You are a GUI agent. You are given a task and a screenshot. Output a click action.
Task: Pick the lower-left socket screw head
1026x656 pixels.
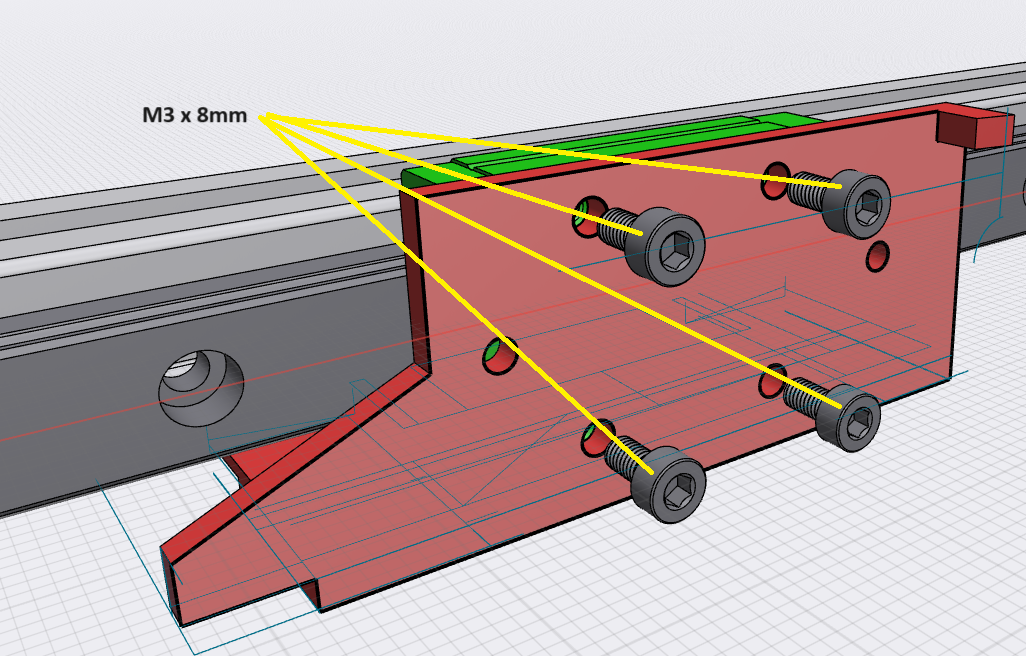pos(669,485)
